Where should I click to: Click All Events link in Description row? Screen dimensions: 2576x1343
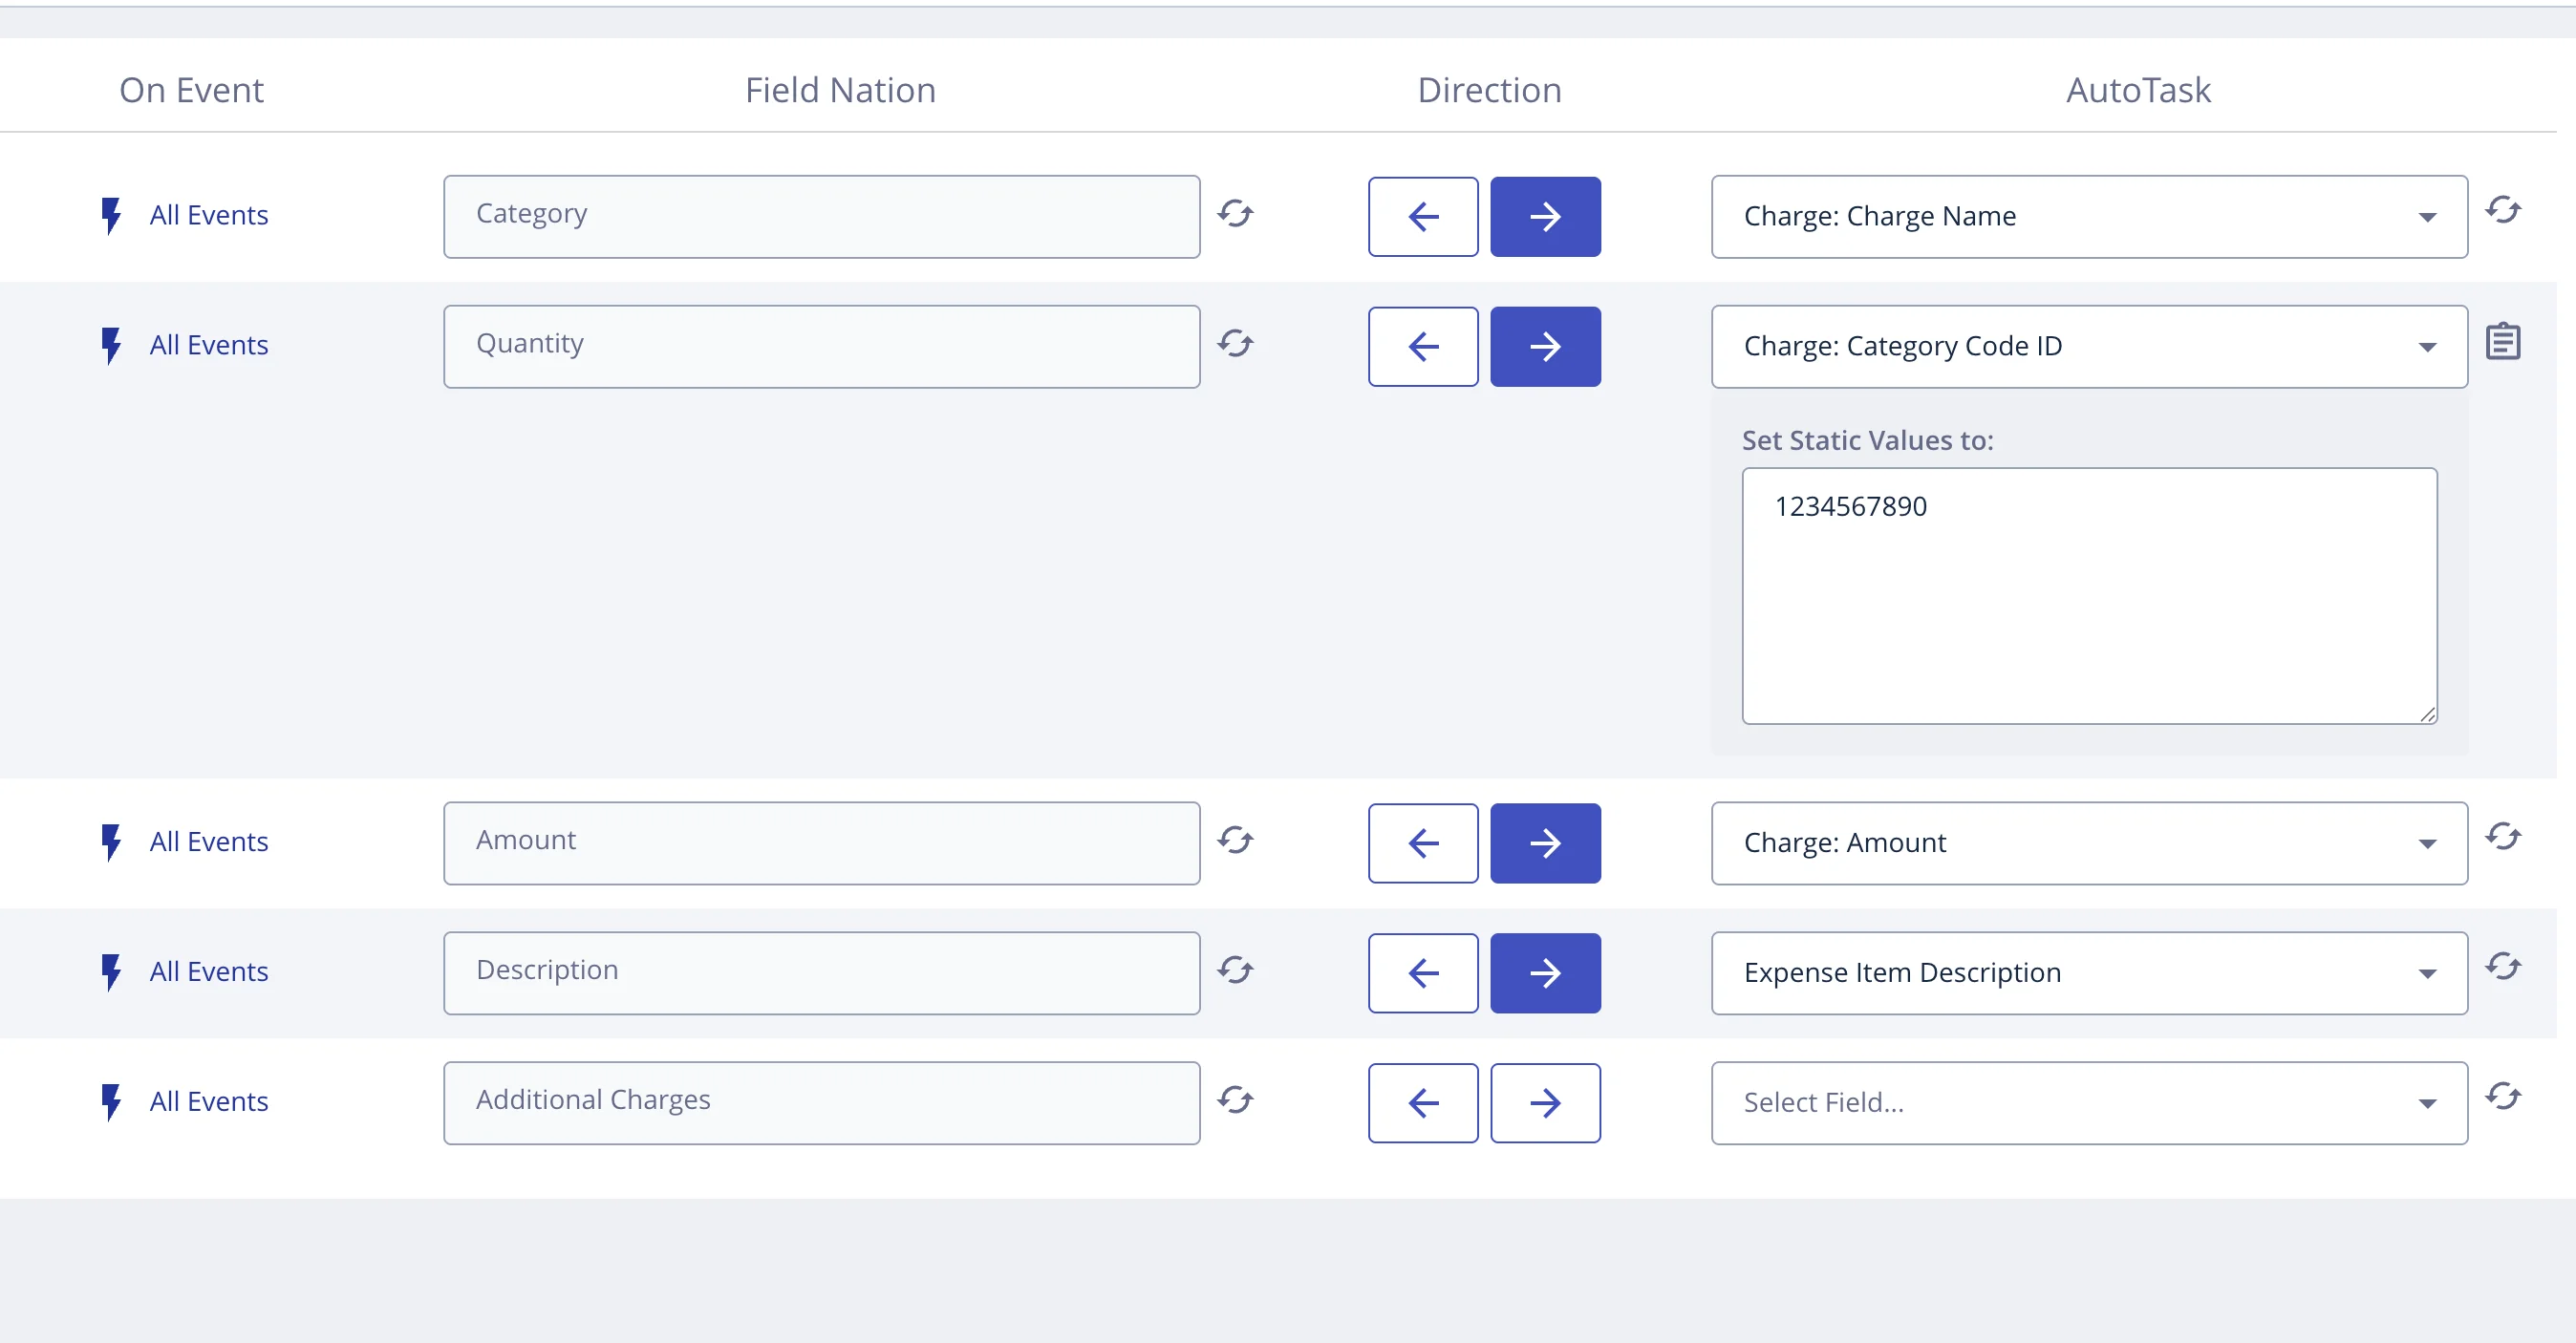tap(209, 972)
